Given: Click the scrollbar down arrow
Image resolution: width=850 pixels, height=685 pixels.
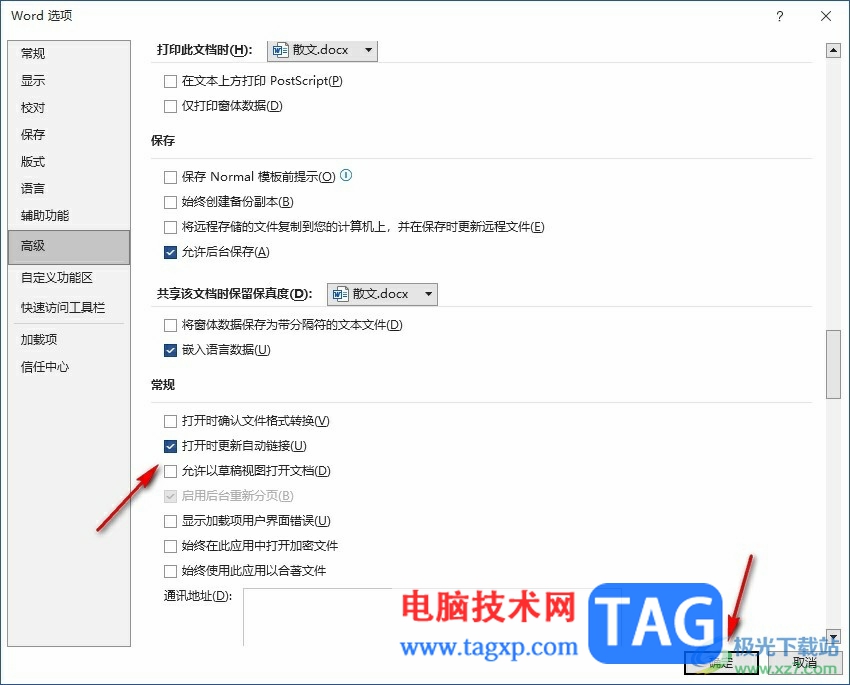Looking at the screenshot, I should (x=833, y=637).
